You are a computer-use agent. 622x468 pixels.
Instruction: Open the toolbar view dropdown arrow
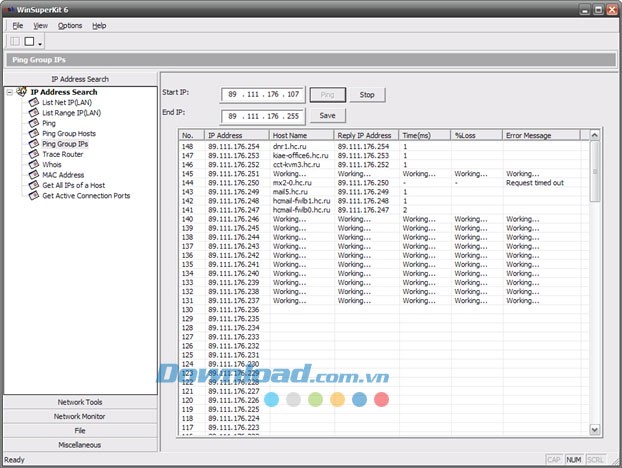(40, 43)
